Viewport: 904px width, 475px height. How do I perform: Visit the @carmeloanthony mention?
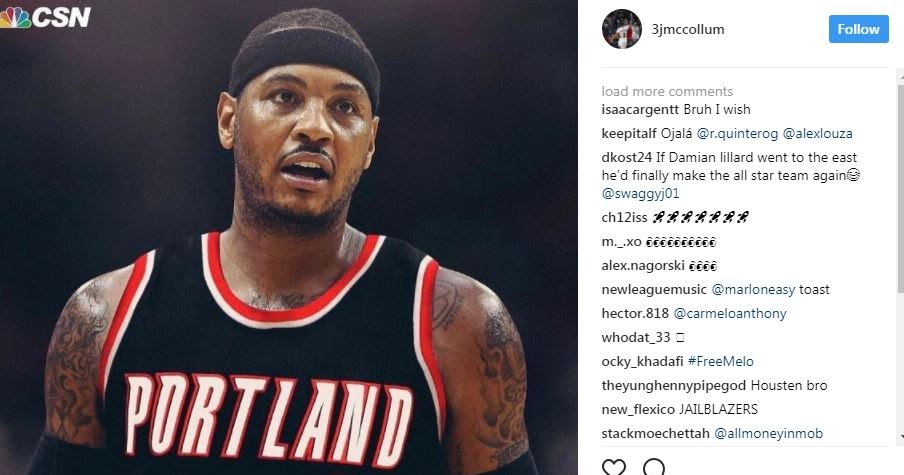point(730,314)
